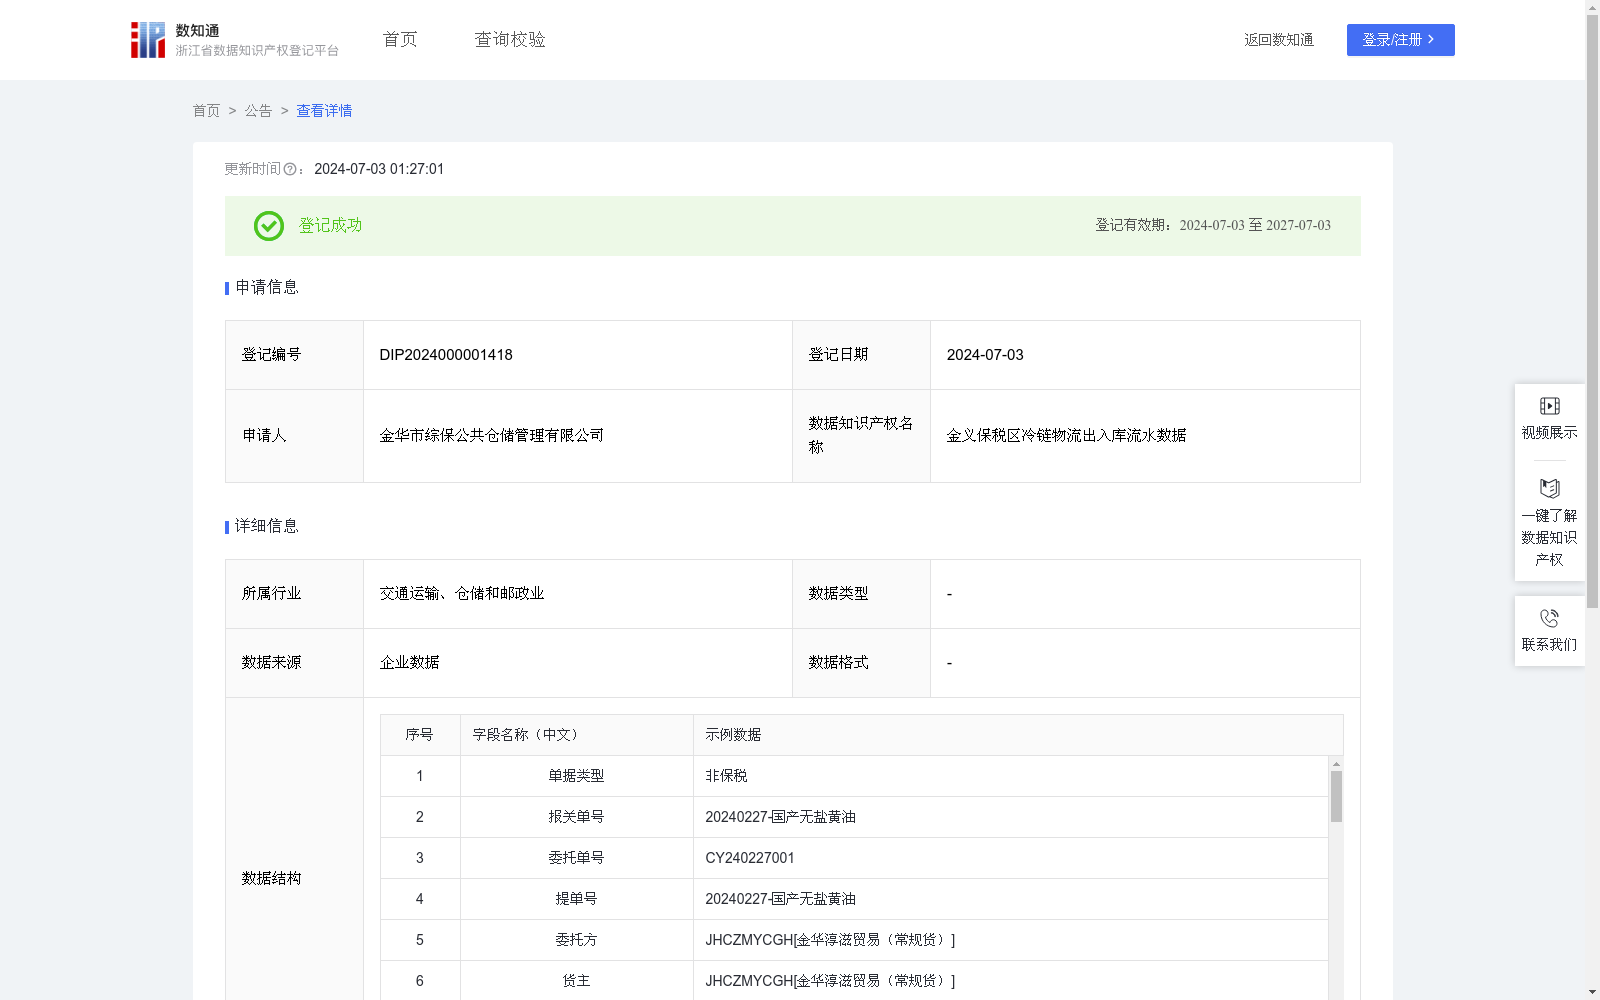The width and height of the screenshot is (1600, 1000).
Task: Select registration number DIP2024000001418
Action: click(x=446, y=355)
